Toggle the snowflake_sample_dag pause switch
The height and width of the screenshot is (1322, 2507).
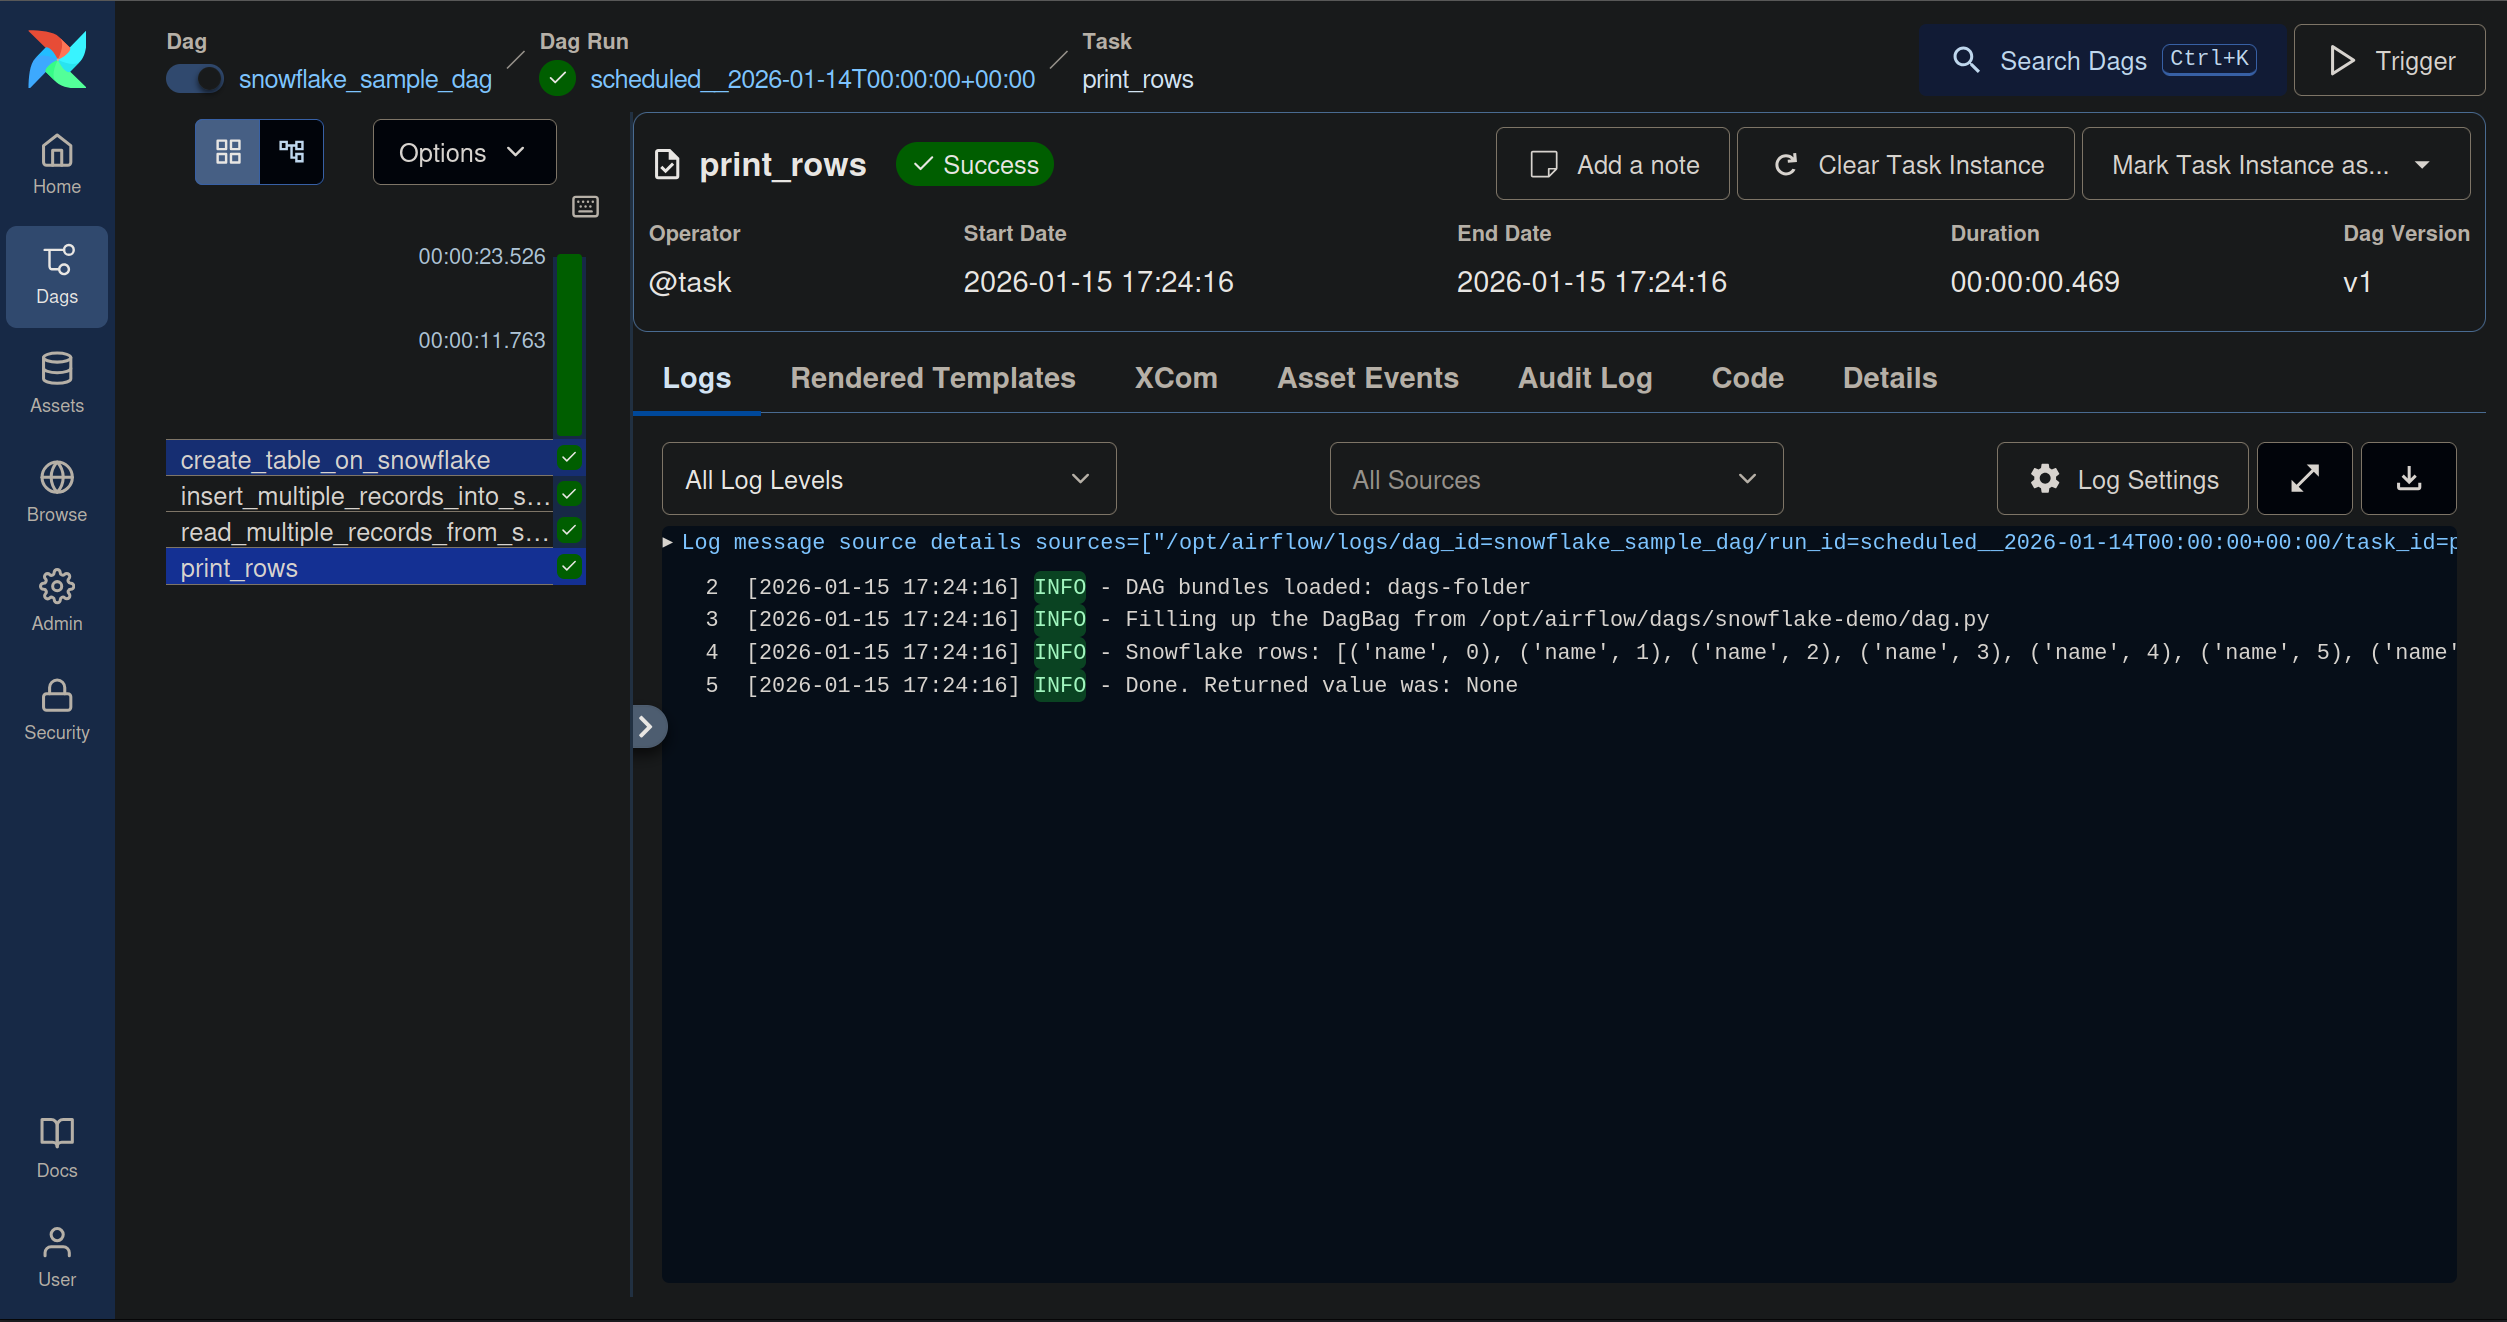click(x=195, y=79)
